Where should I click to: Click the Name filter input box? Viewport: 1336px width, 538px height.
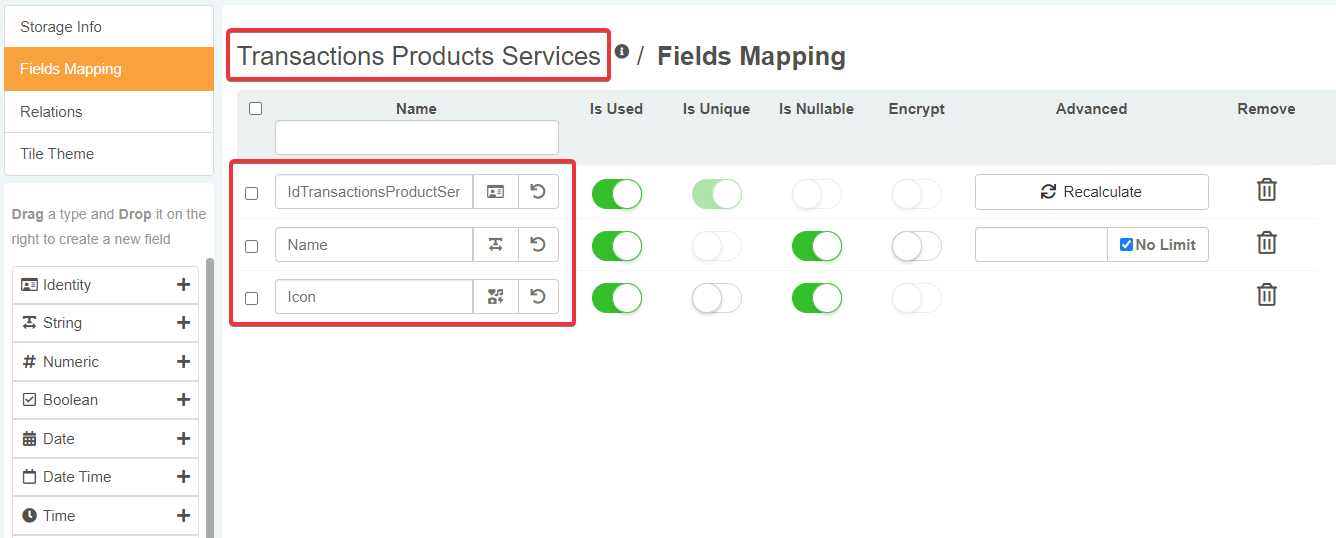(x=416, y=138)
